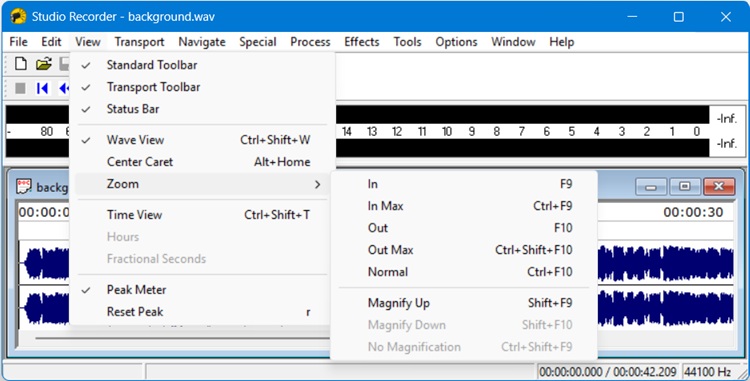Click the document icon of the background.wav child window
750x381 pixels.
tap(23, 186)
